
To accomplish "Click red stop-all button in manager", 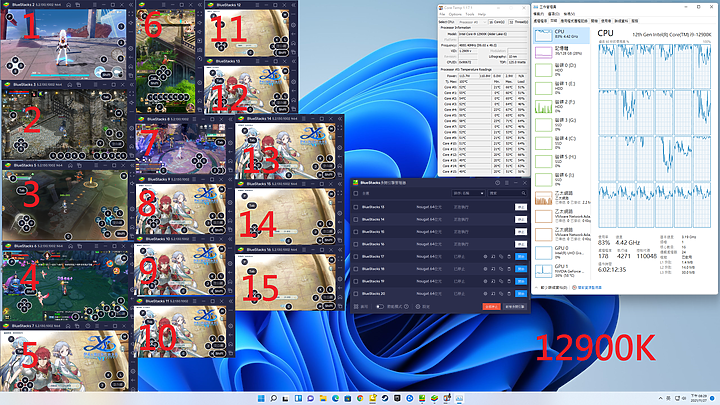I will 491,307.
